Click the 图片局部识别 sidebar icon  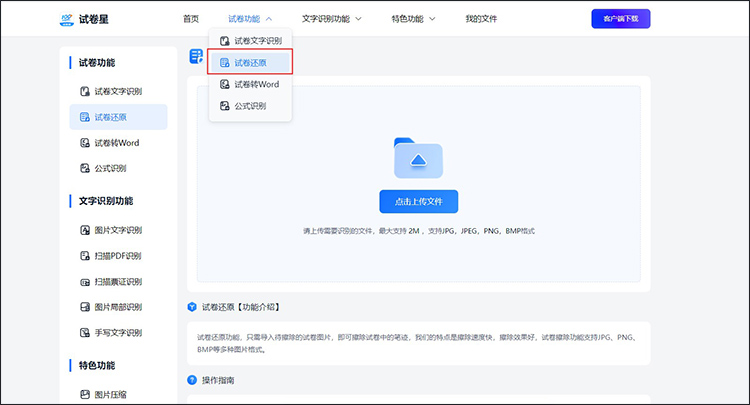[x=85, y=307]
